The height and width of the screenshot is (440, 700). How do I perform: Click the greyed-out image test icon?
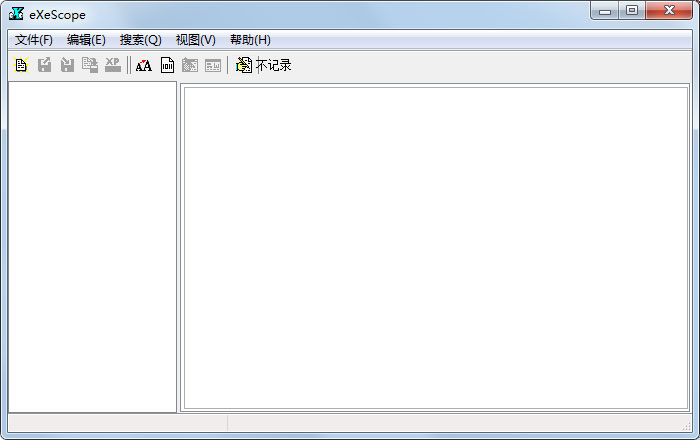190,65
